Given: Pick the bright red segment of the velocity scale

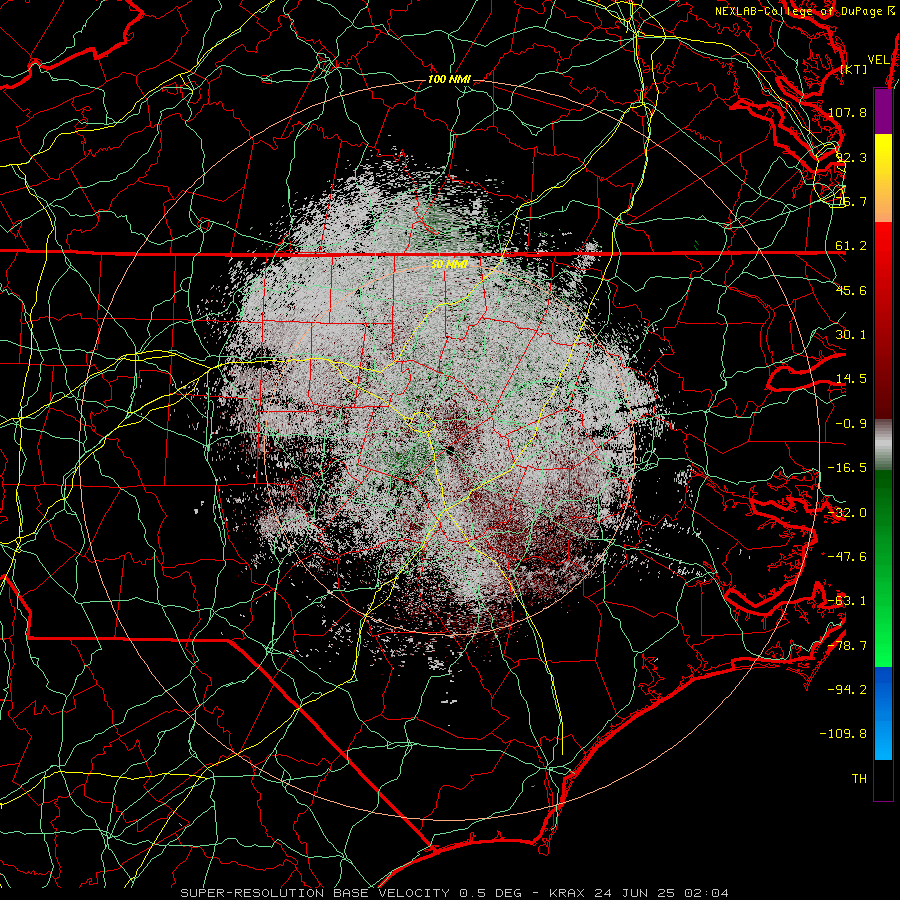Looking at the screenshot, I should tap(883, 321).
